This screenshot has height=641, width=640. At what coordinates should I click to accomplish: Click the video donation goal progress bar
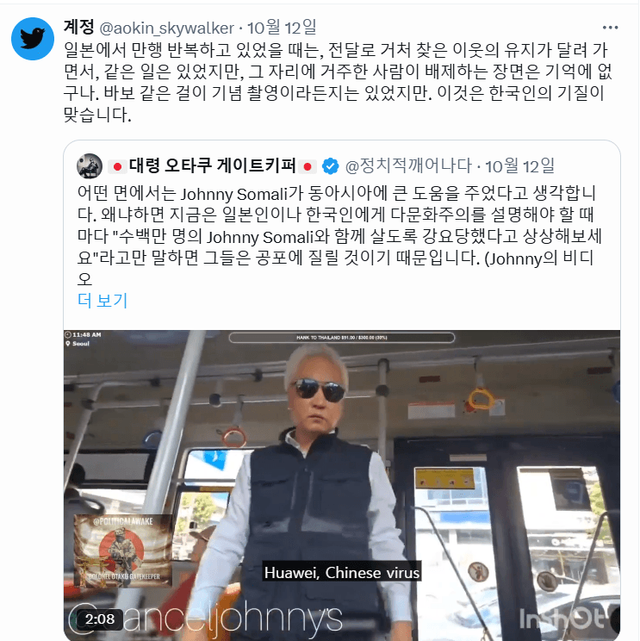(x=342, y=338)
